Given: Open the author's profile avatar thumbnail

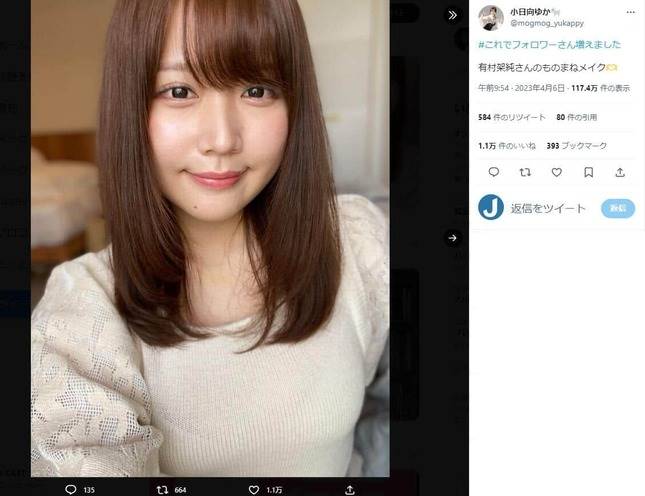Looking at the screenshot, I should click(x=491, y=18).
